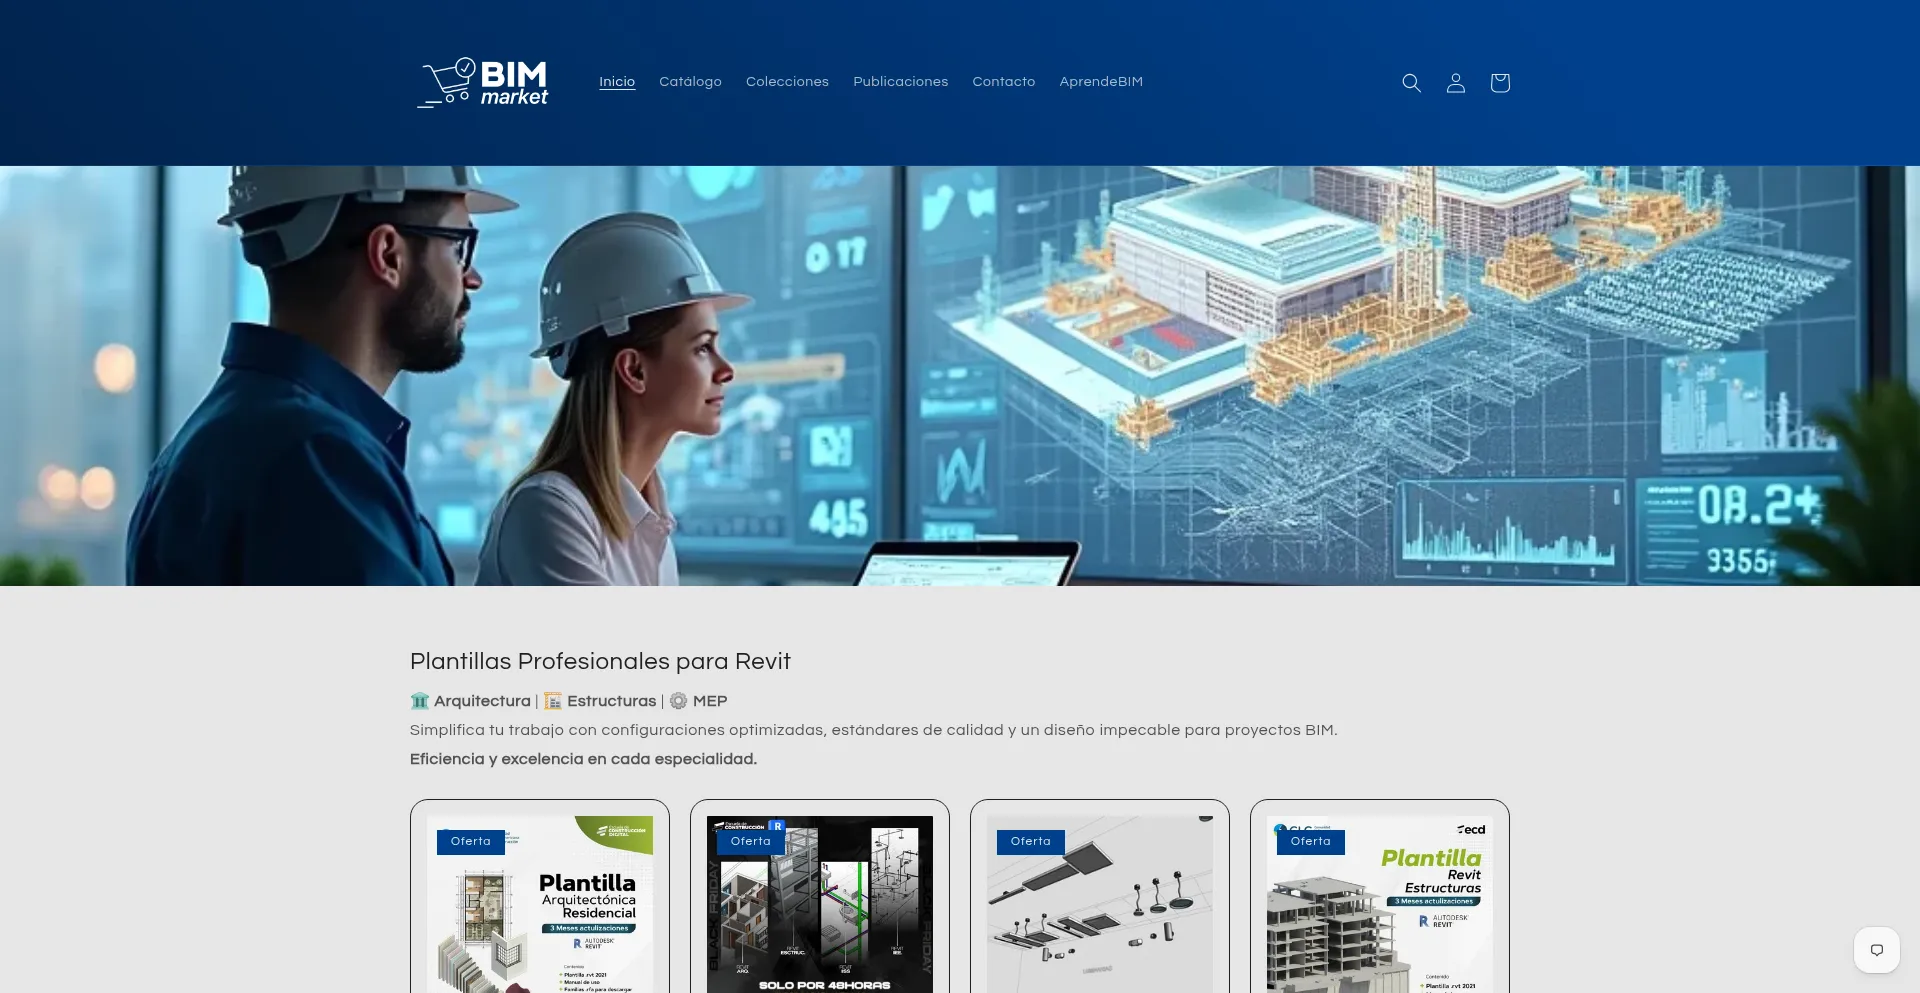Viewport: 1920px width, 993px height.
Task: Click the MEP gear emoji icon
Action: point(678,701)
